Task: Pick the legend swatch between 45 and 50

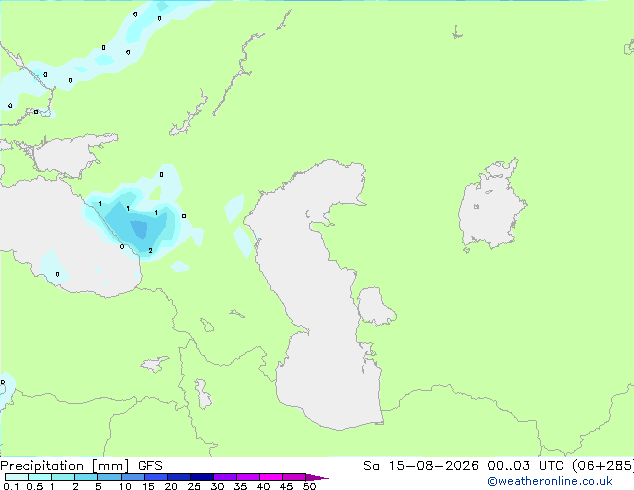Action: 294,477
